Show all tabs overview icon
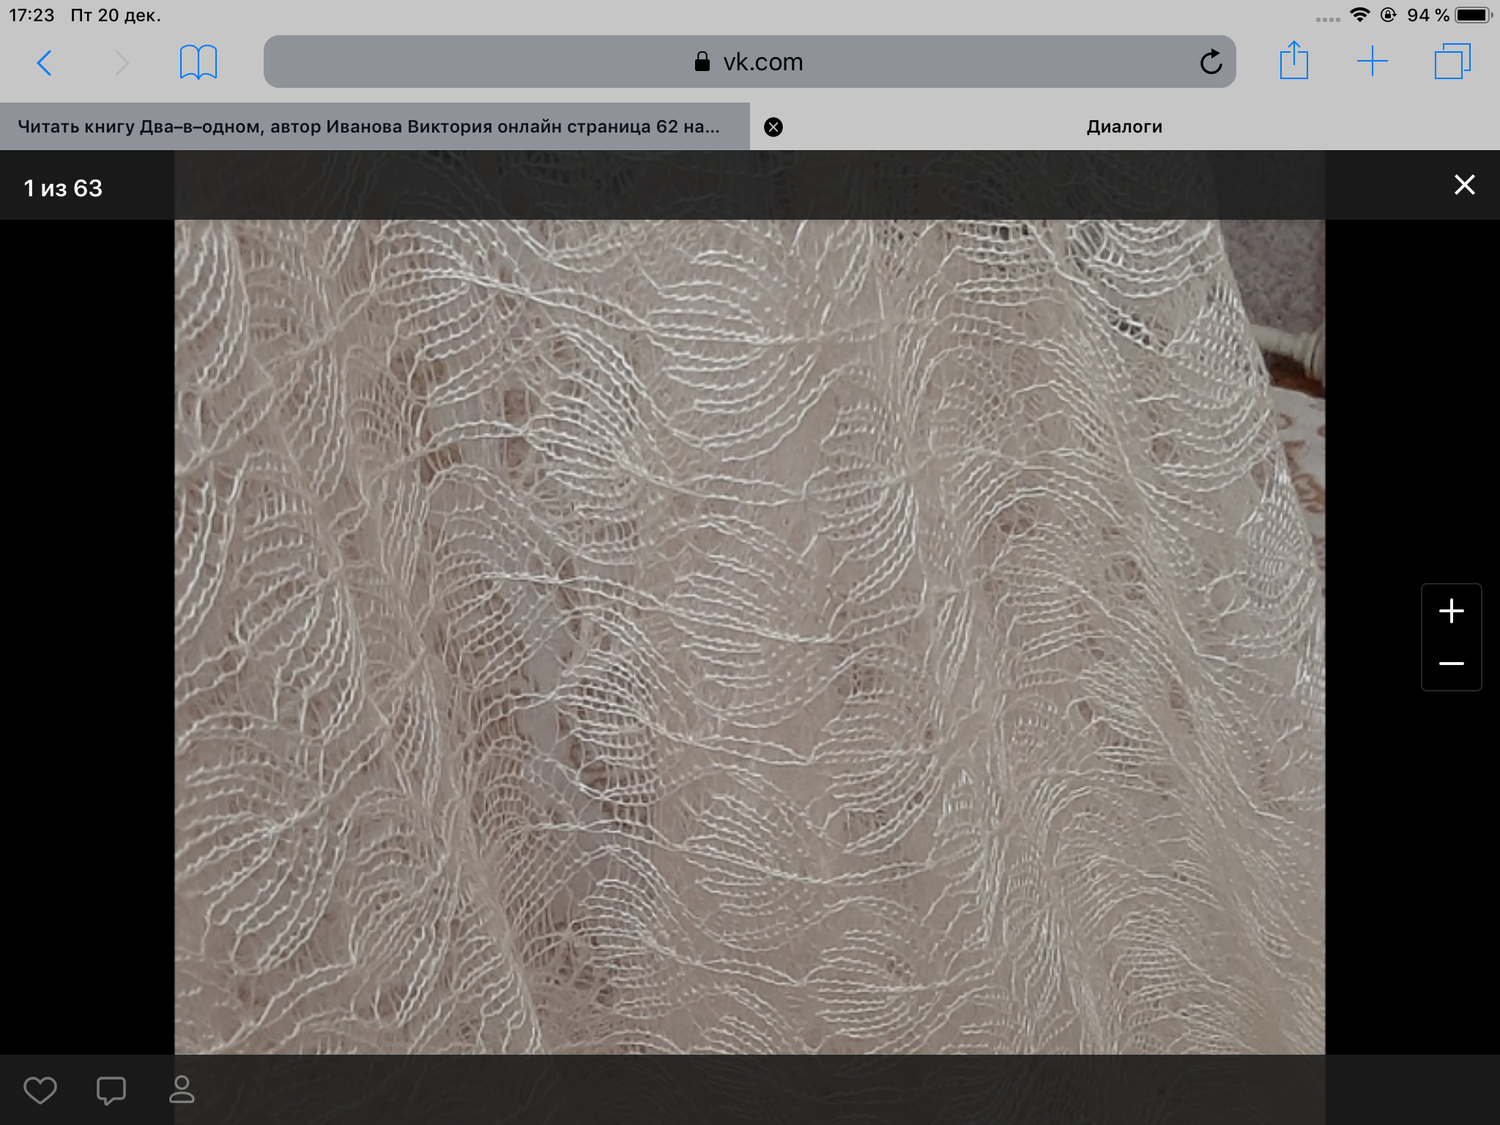The width and height of the screenshot is (1500, 1125). [x=1452, y=62]
